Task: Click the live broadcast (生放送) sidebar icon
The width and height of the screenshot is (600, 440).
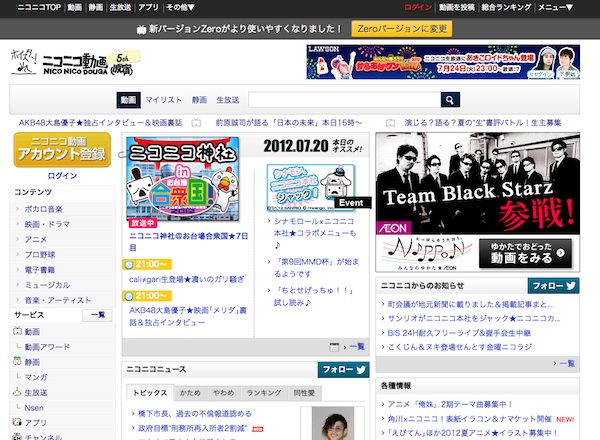Action: click(x=17, y=393)
